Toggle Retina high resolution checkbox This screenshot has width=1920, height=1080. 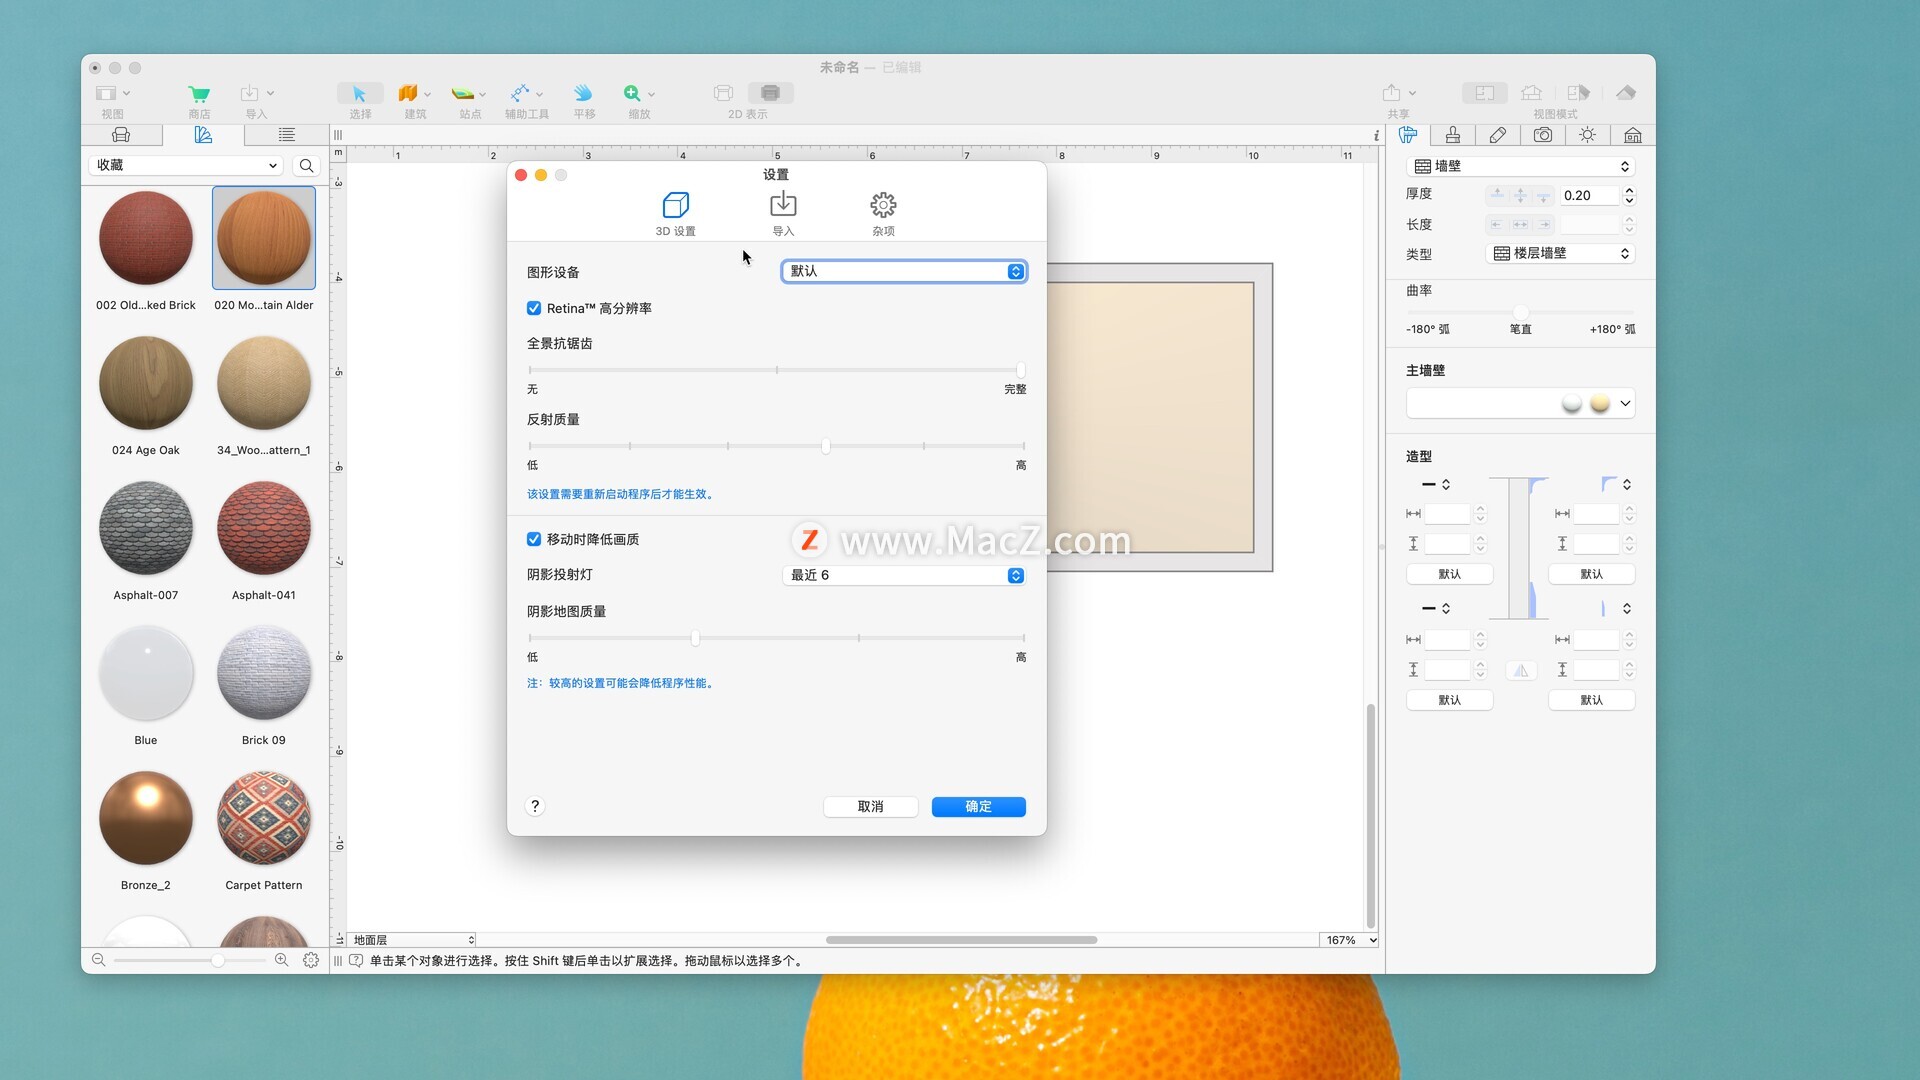tap(534, 308)
